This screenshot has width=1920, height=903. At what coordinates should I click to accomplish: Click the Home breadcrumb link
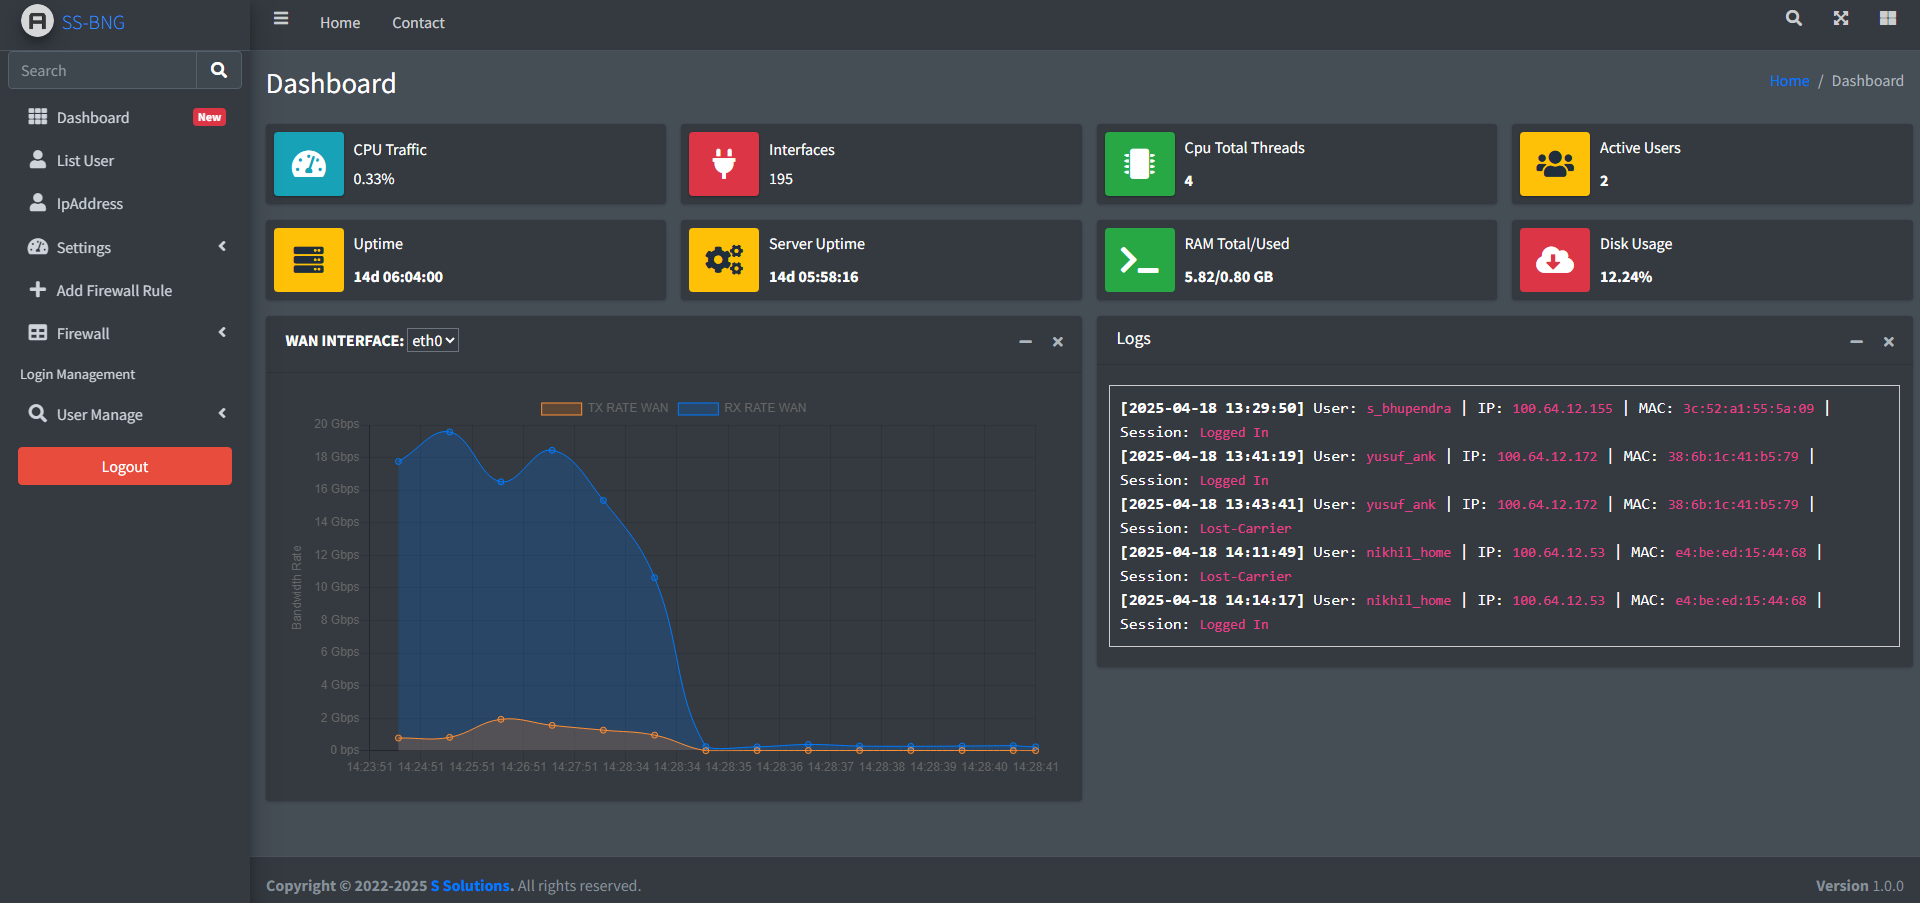coord(1789,81)
